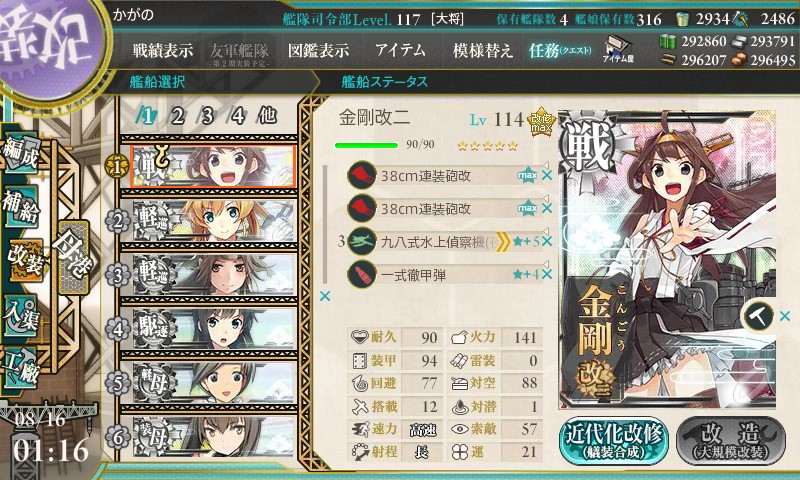Open the 補給 resupply side icon
Viewport: 800px width, 480px height.
pos(21,207)
